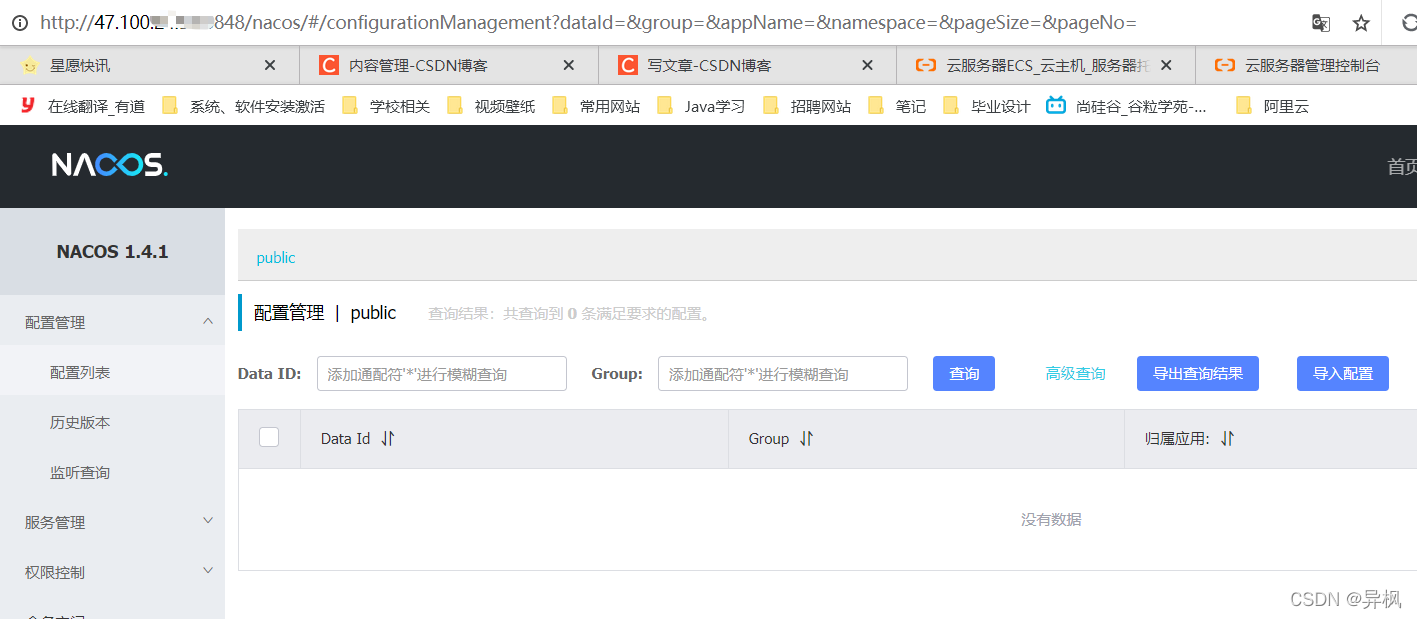The image size is (1417, 619).
Task: Sort table by Data Id column
Action: point(388,438)
